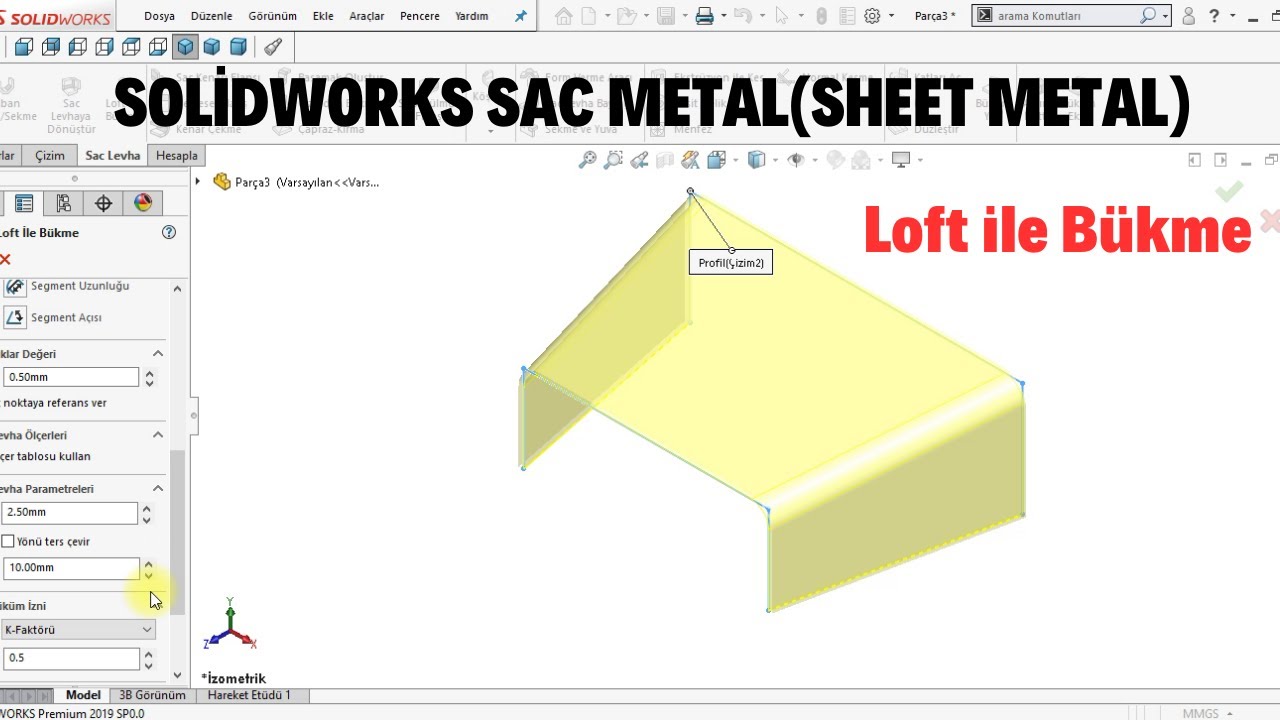Click Display Style cube in heads-up toolbar
This screenshot has height=720, width=1280.
point(757,159)
